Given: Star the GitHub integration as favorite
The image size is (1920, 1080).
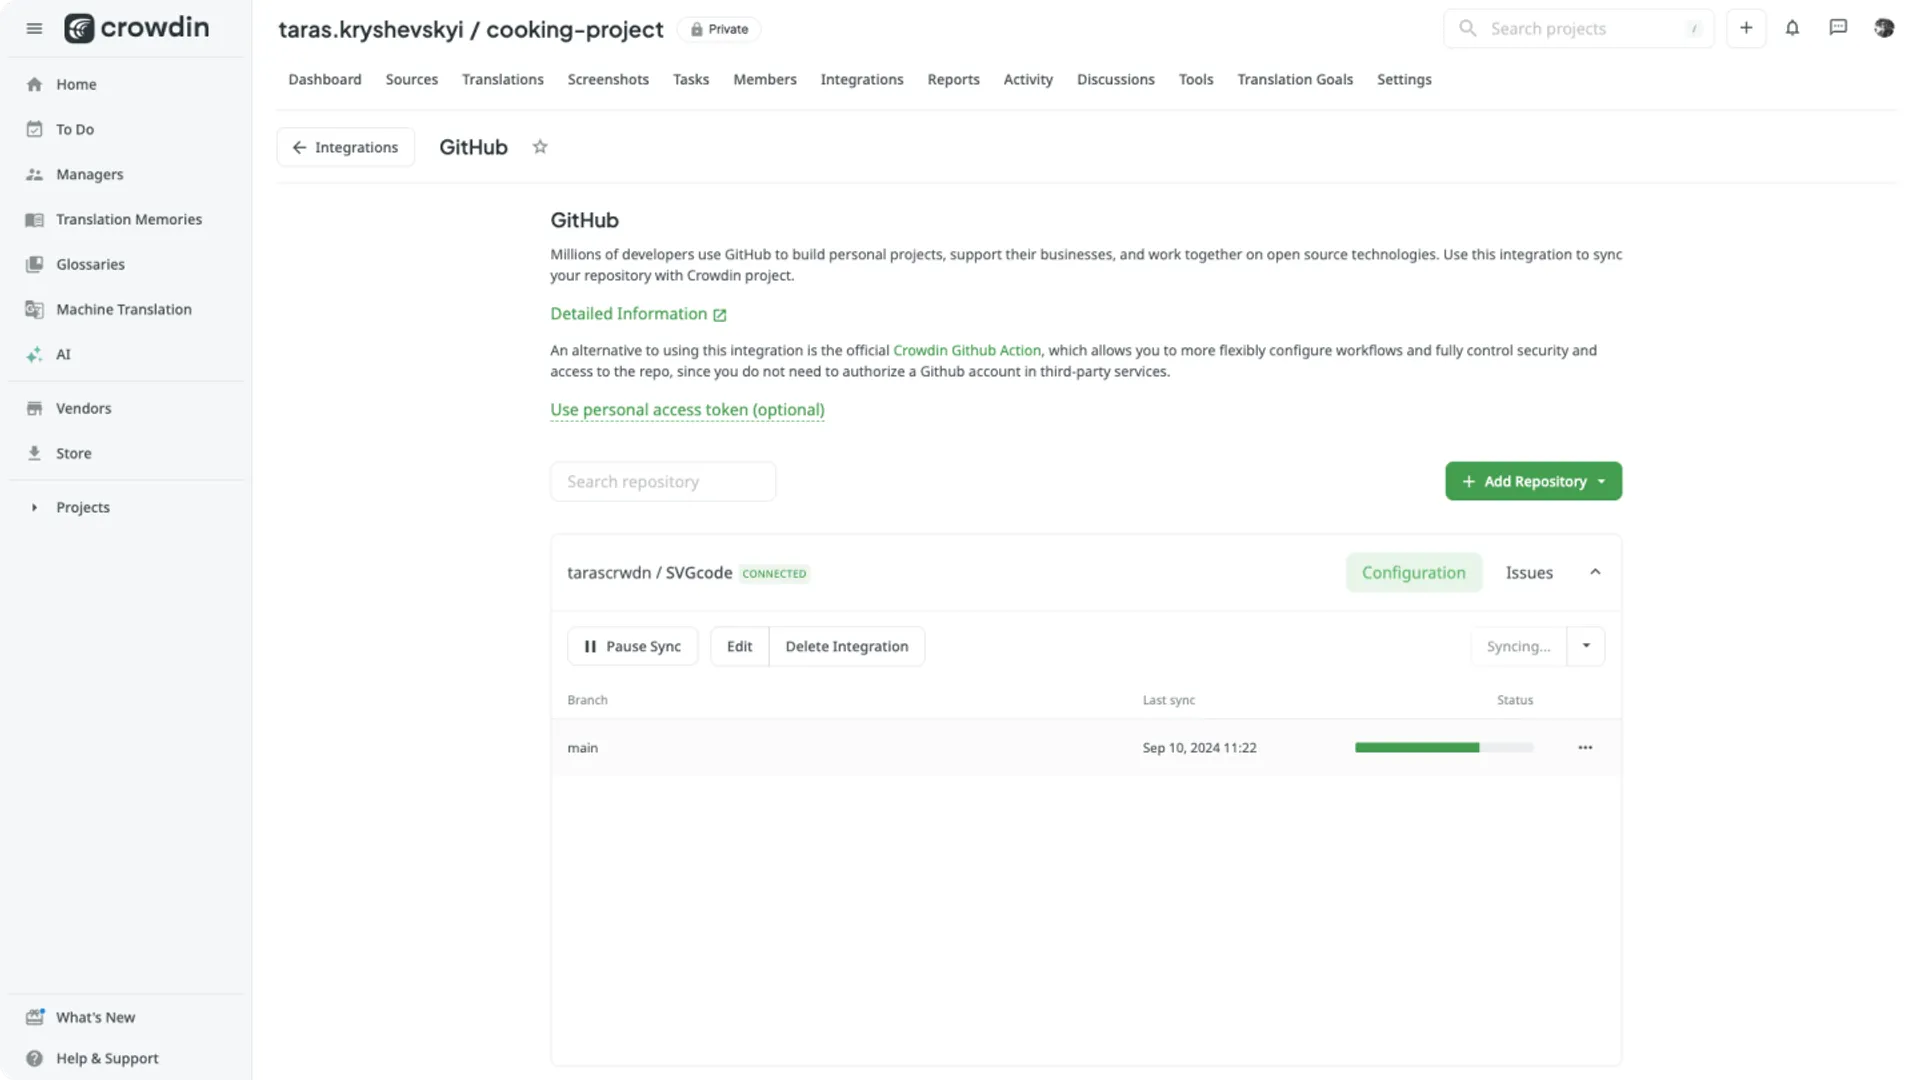Looking at the screenshot, I should (x=540, y=147).
